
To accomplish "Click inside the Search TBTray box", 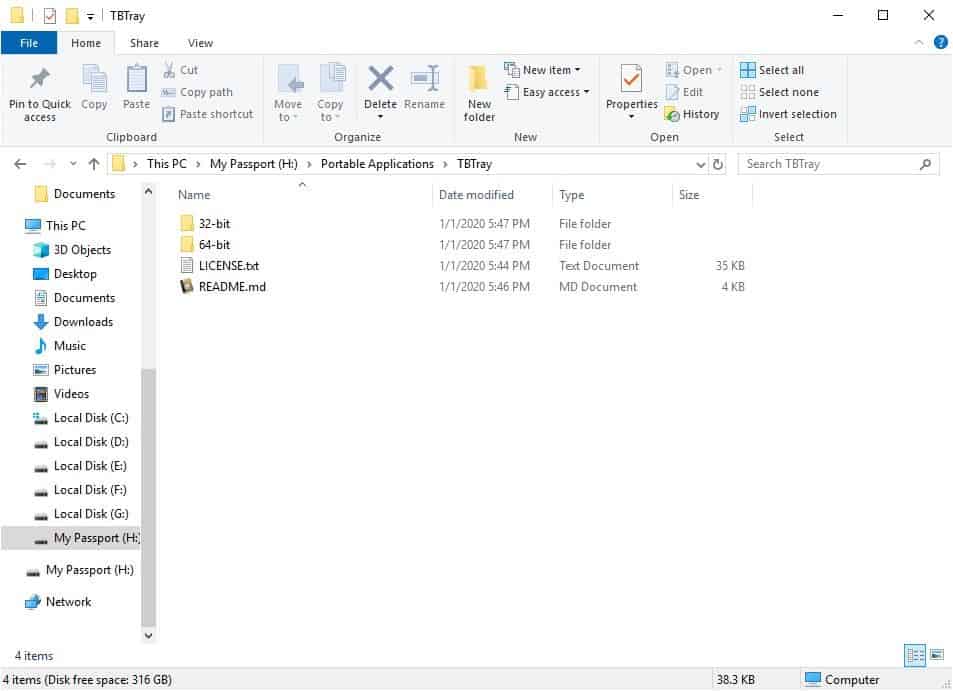I will click(830, 163).
